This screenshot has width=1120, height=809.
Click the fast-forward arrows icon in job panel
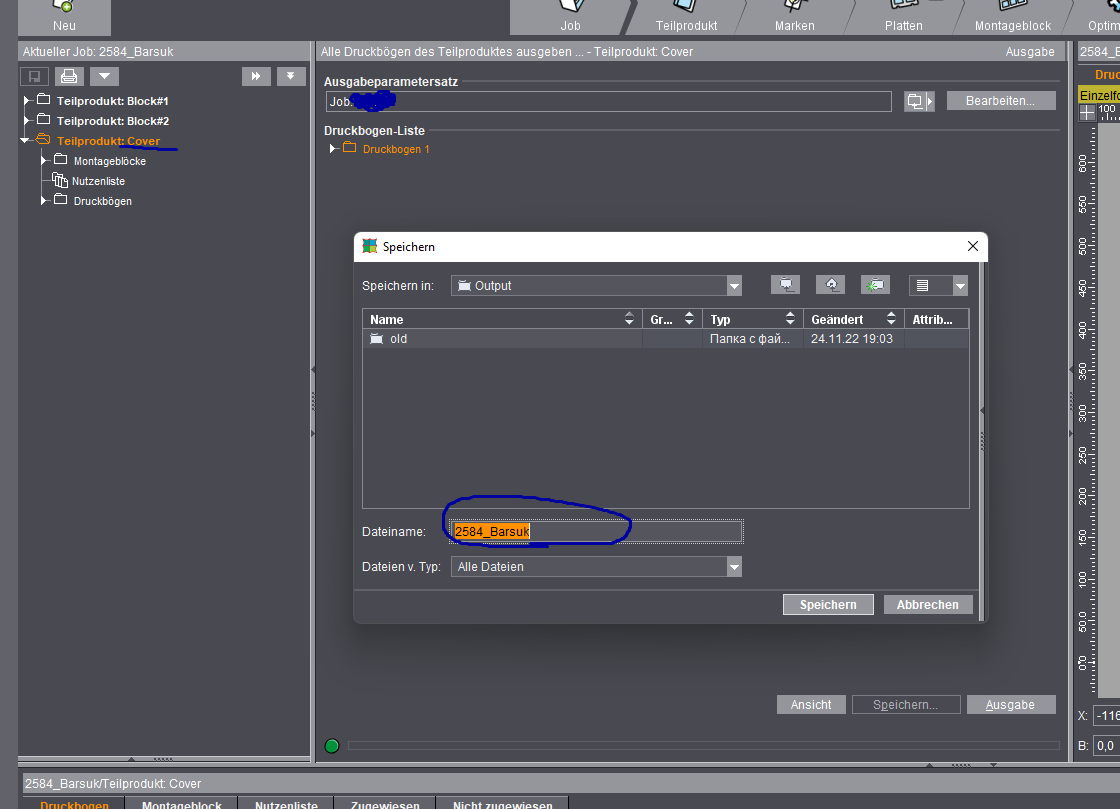258,76
